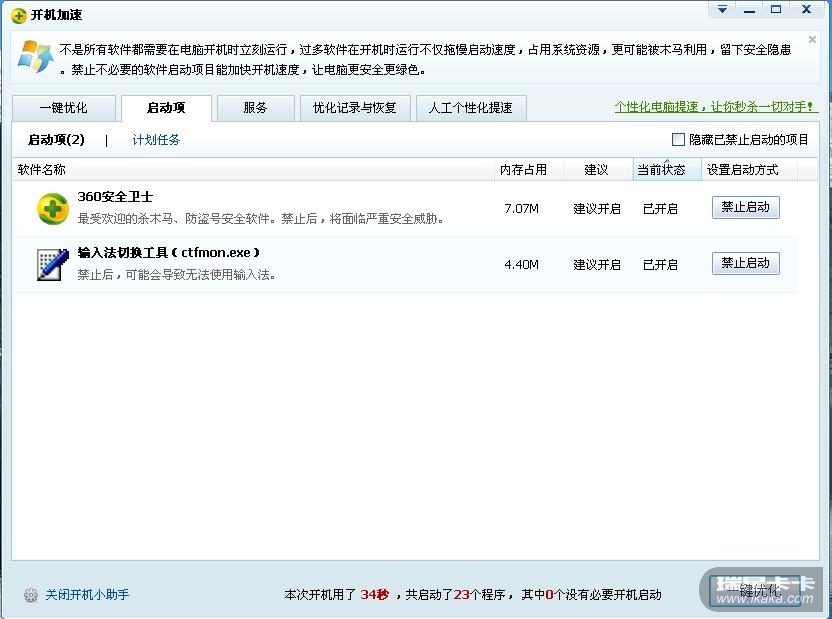This screenshot has width=832, height=619.
Task: Minimize the 开机加速 window
Action: [749, 10]
